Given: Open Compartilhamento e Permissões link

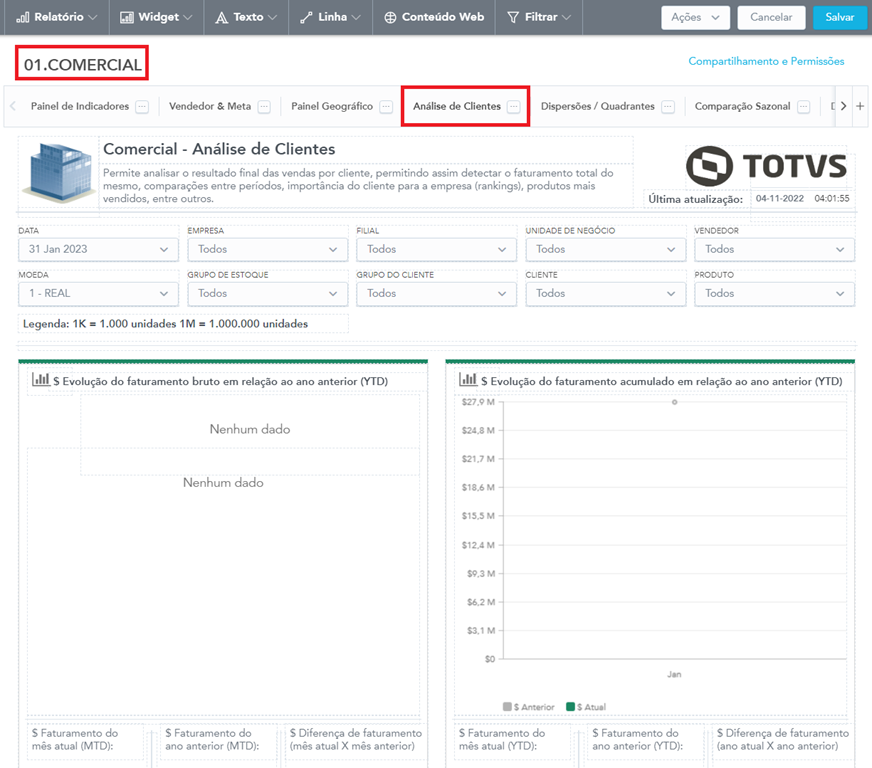Looking at the screenshot, I should pyautogui.click(x=766, y=61).
